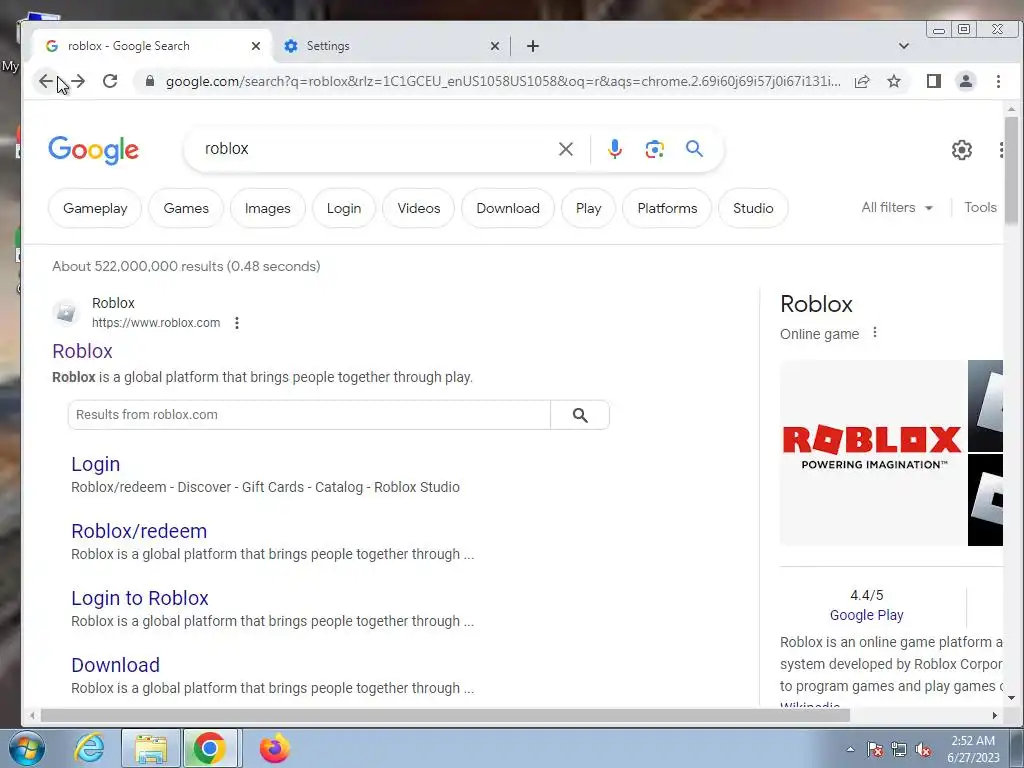
Task: Open options for the roblox.com result
Action: coord(237,323)
